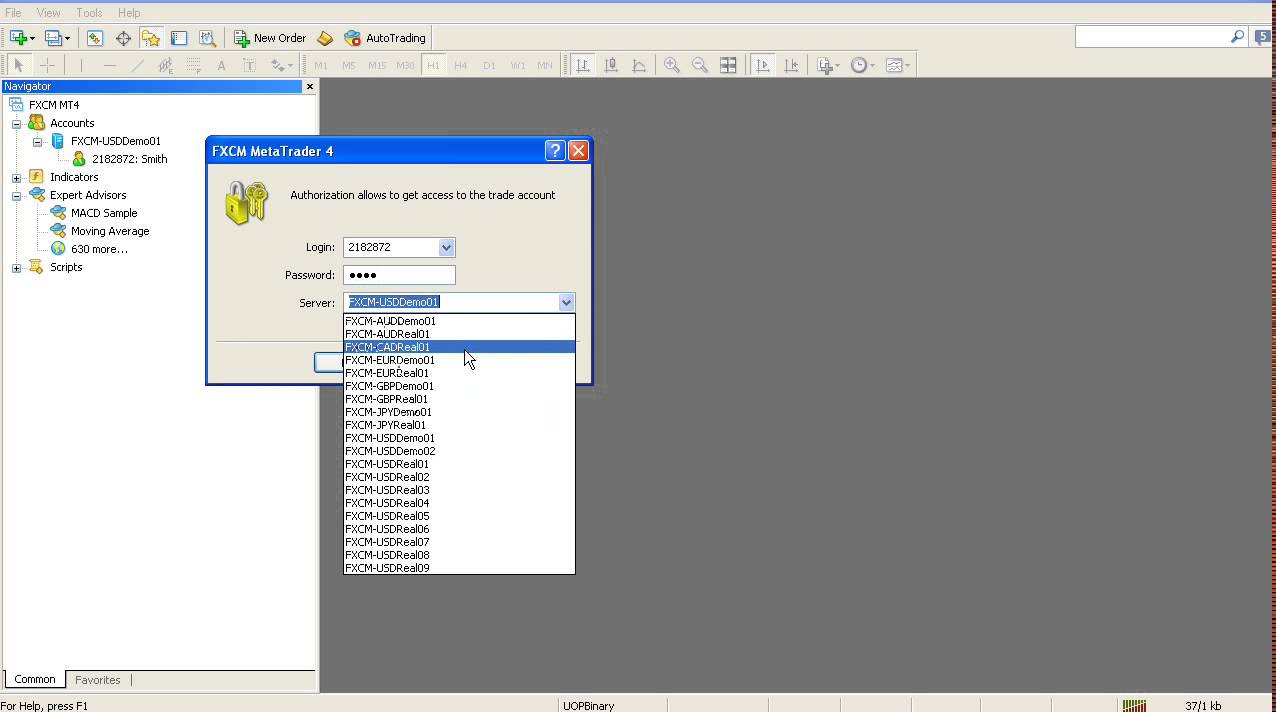This screenshot has width=1276, height=712.
Task: Open the Indicators list toolbar dropdown
Action: pyautogui.click(x=827, y=65)
